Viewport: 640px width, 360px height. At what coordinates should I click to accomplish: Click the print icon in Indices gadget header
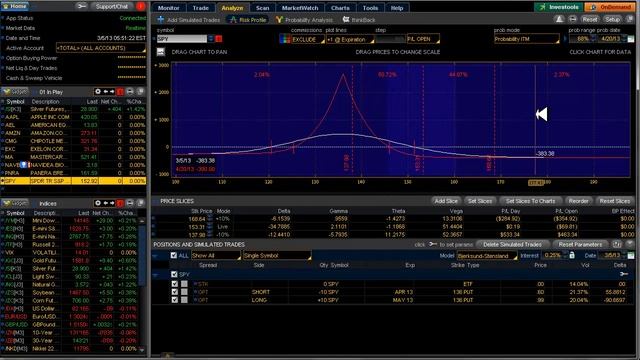pyautogui.click(x=130, y=203)
